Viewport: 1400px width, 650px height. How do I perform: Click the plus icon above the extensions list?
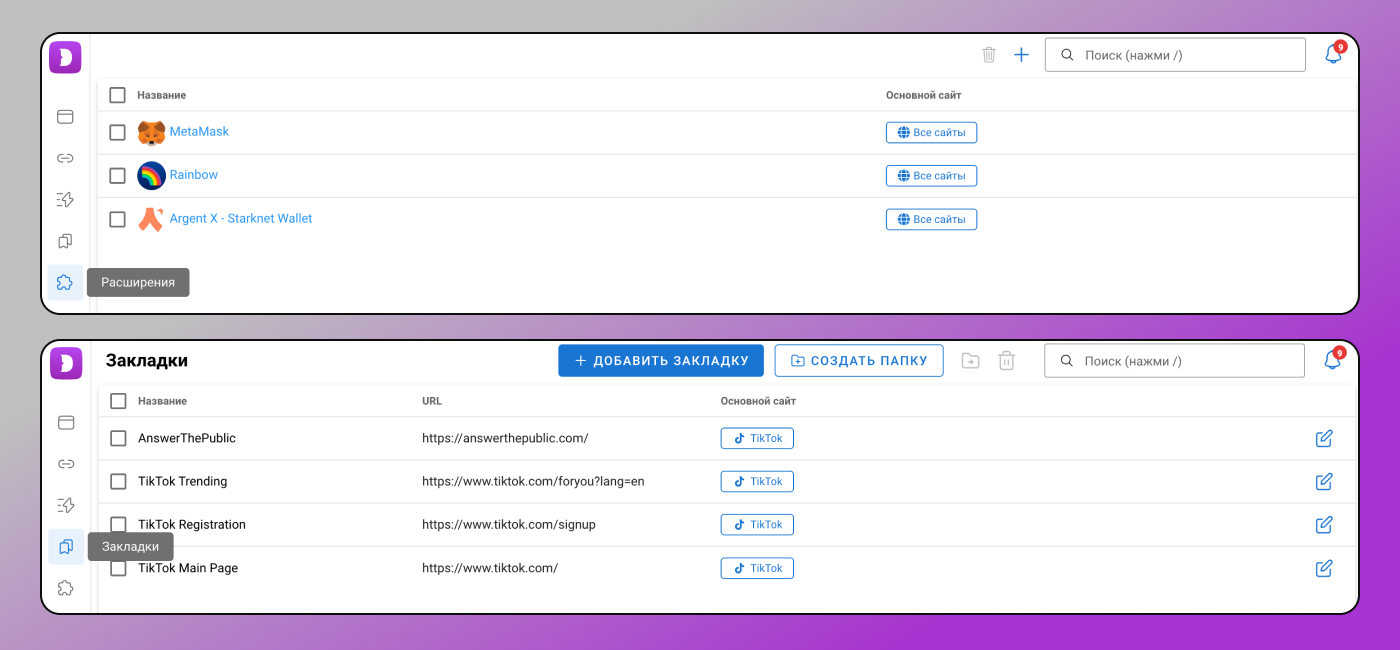pos(1021,55)
